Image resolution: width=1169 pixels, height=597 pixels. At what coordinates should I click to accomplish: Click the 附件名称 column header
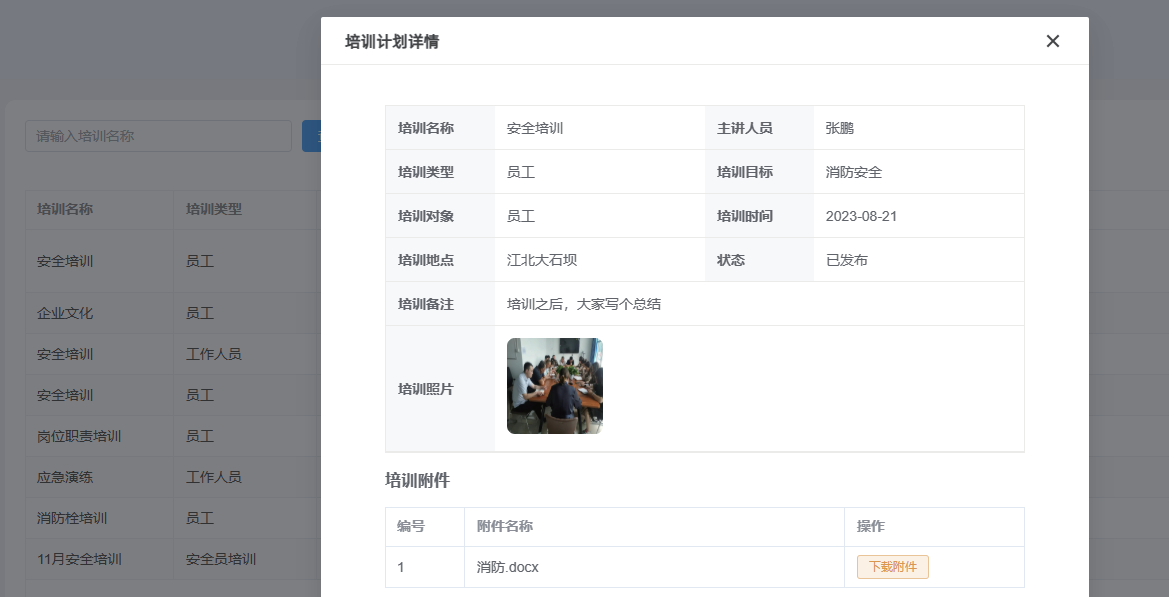[505, 526]
